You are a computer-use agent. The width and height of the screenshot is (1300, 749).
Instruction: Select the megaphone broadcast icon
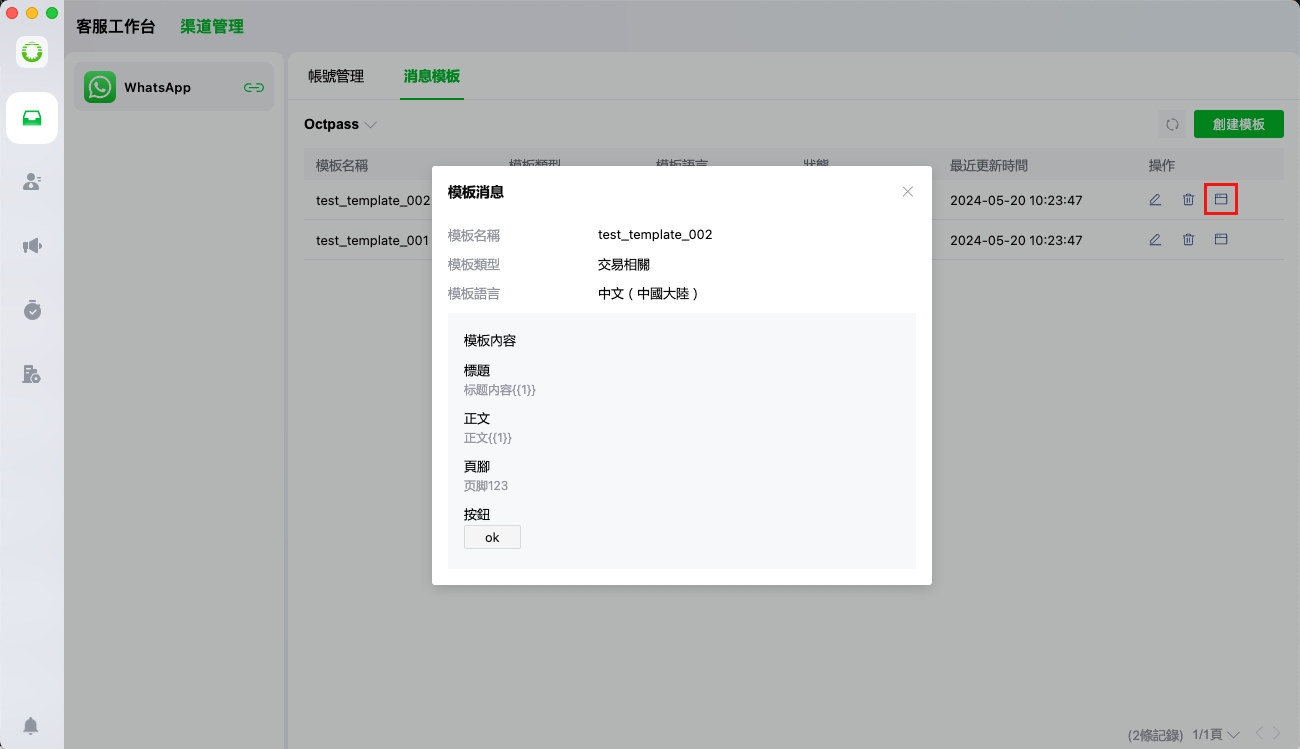[32, 246]
